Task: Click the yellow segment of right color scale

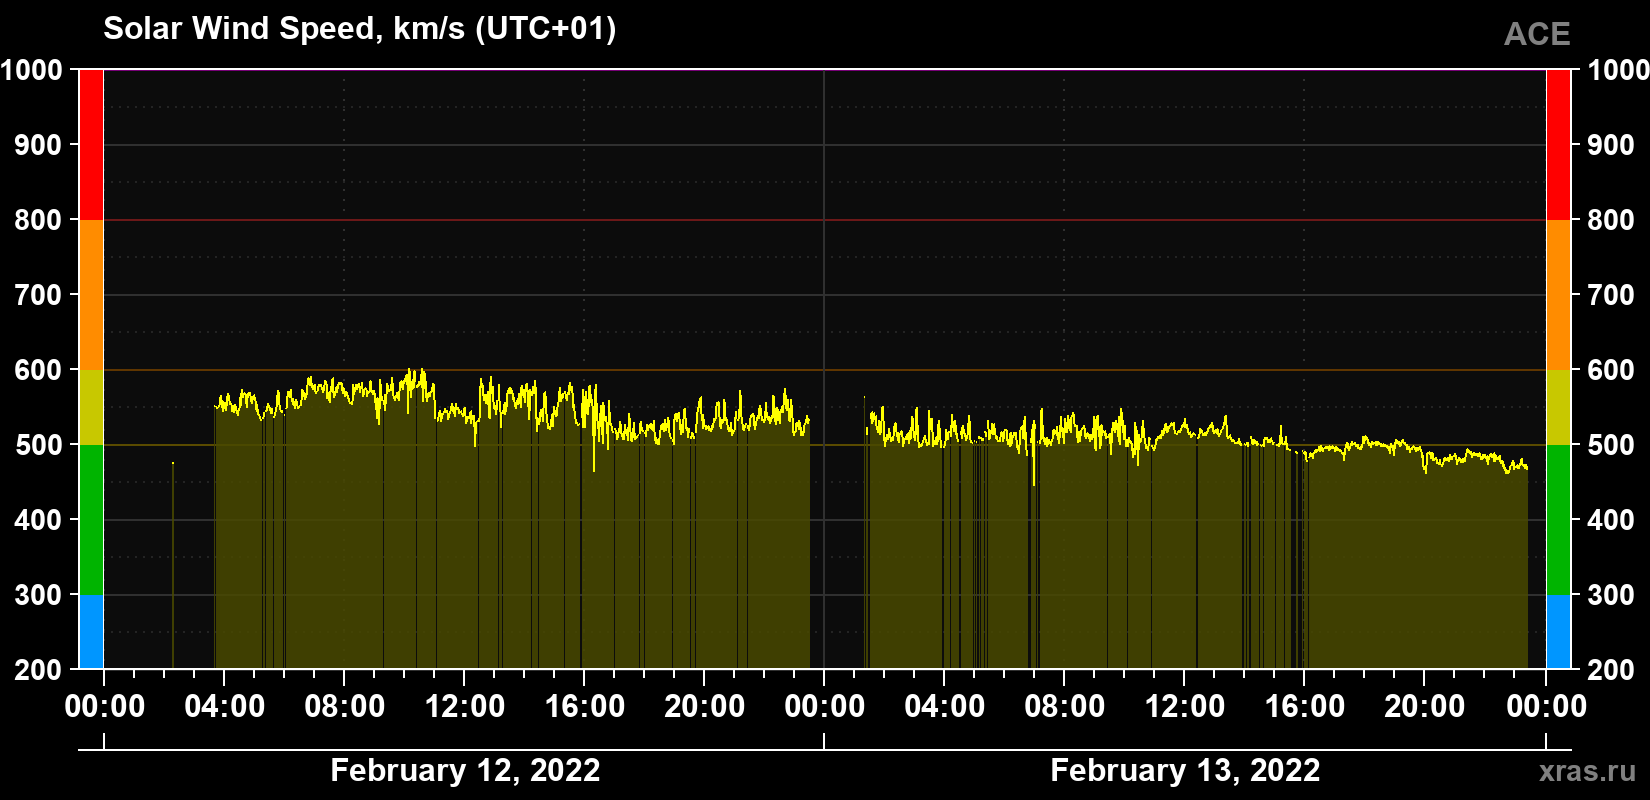Action: pos(1558,407)
